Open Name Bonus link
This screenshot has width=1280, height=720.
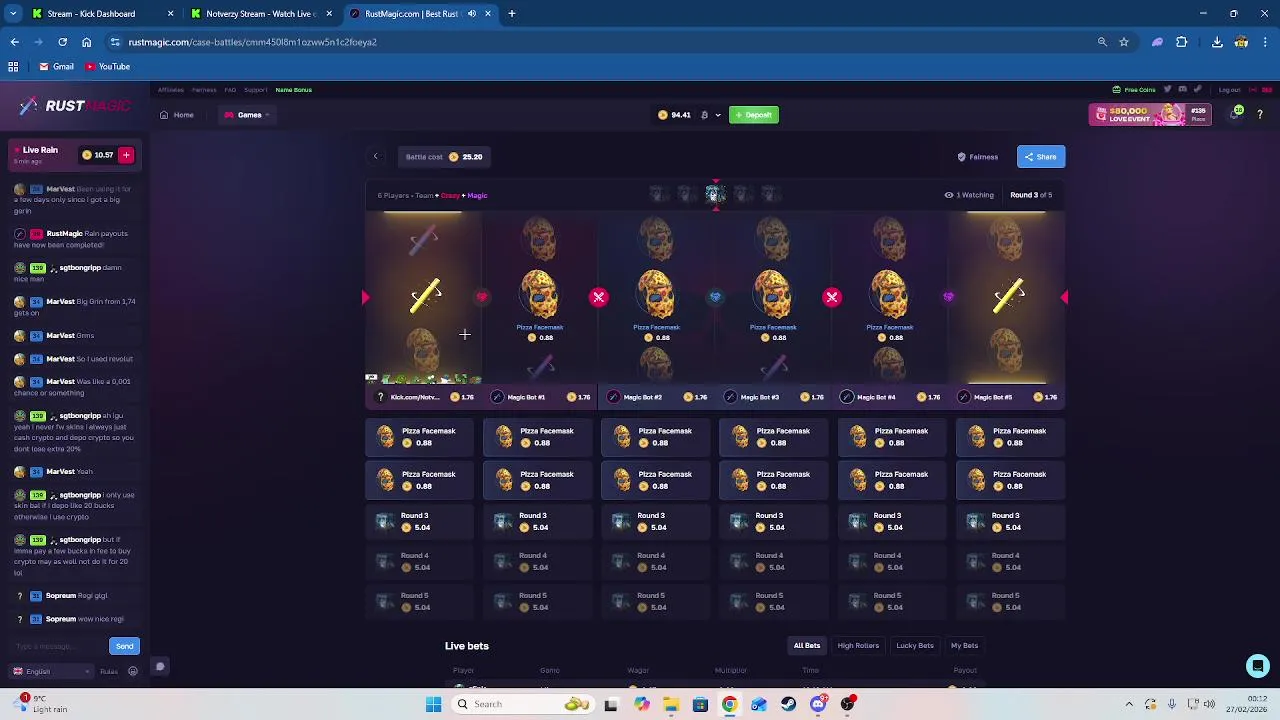click(294, 90)
